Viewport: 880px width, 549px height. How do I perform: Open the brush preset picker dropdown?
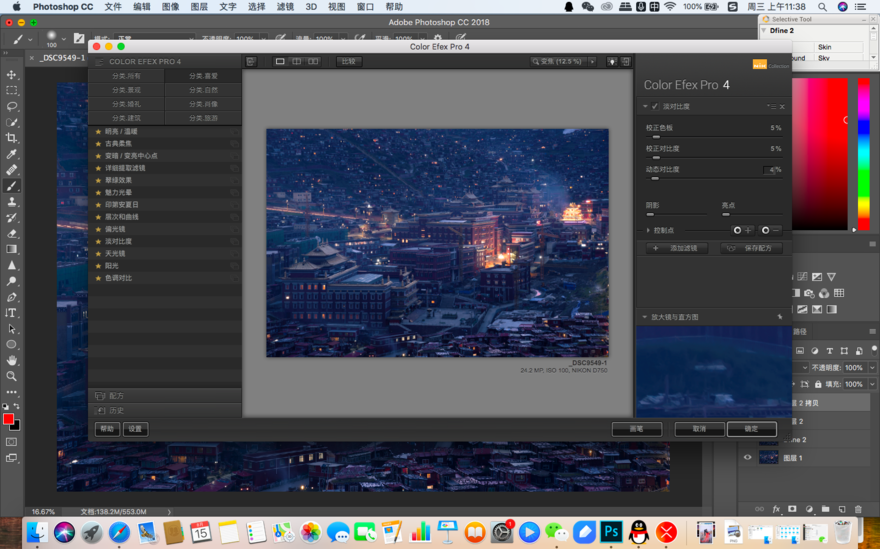[x=63, y=39]
